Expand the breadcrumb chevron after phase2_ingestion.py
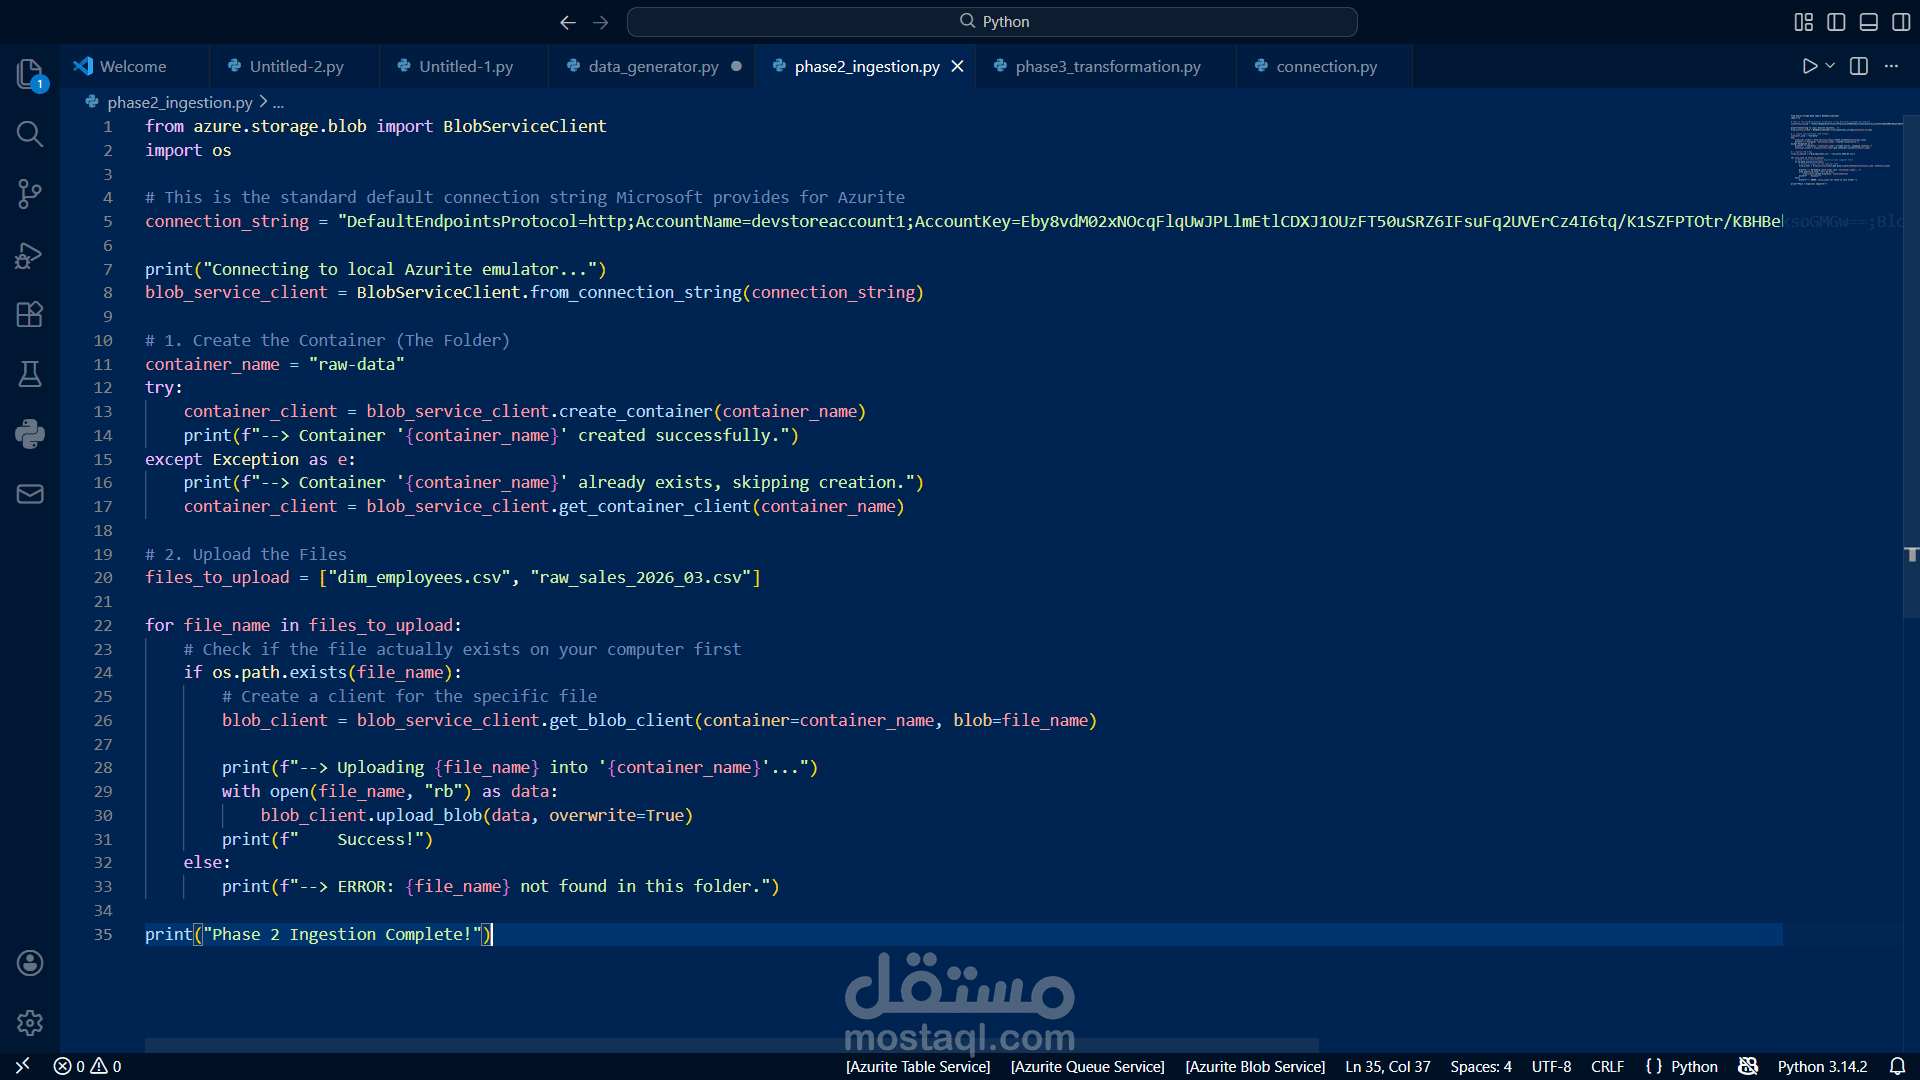 click(x=263, y=102)
